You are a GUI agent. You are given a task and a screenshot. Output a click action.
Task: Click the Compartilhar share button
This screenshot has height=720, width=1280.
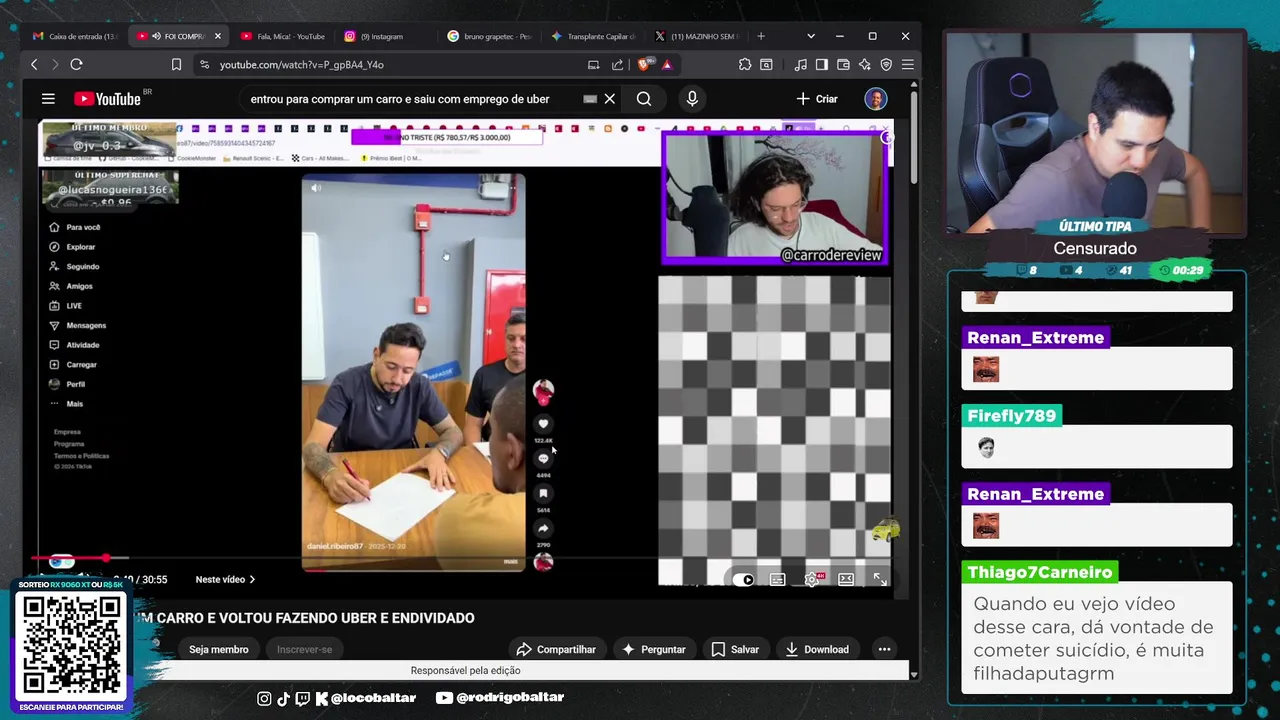(556, 649)
